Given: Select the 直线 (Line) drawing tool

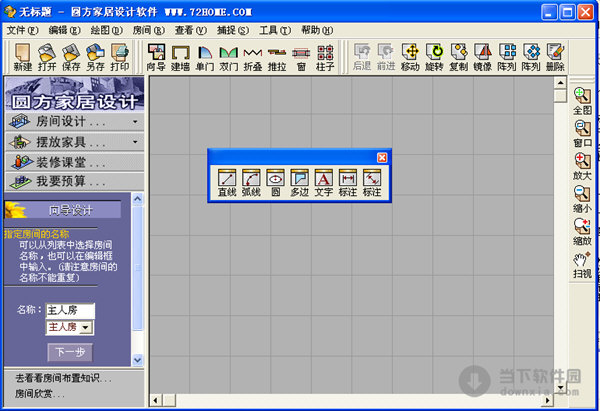Looking at the screenshot, I should point(227,181).
